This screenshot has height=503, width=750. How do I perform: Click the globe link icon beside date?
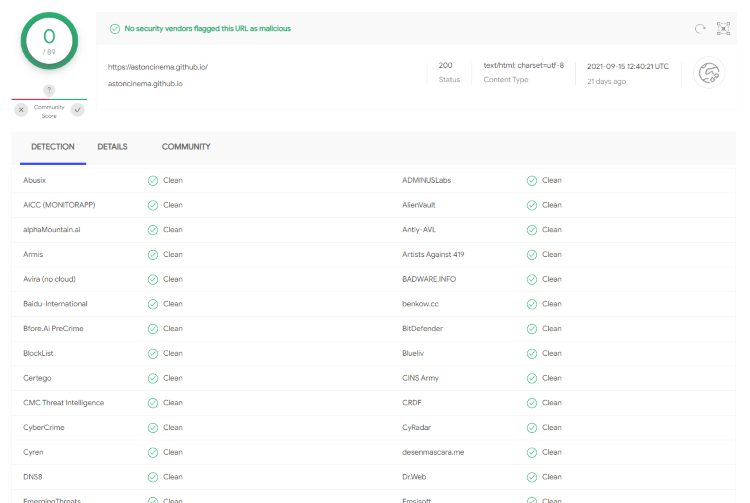click(709, 73)
